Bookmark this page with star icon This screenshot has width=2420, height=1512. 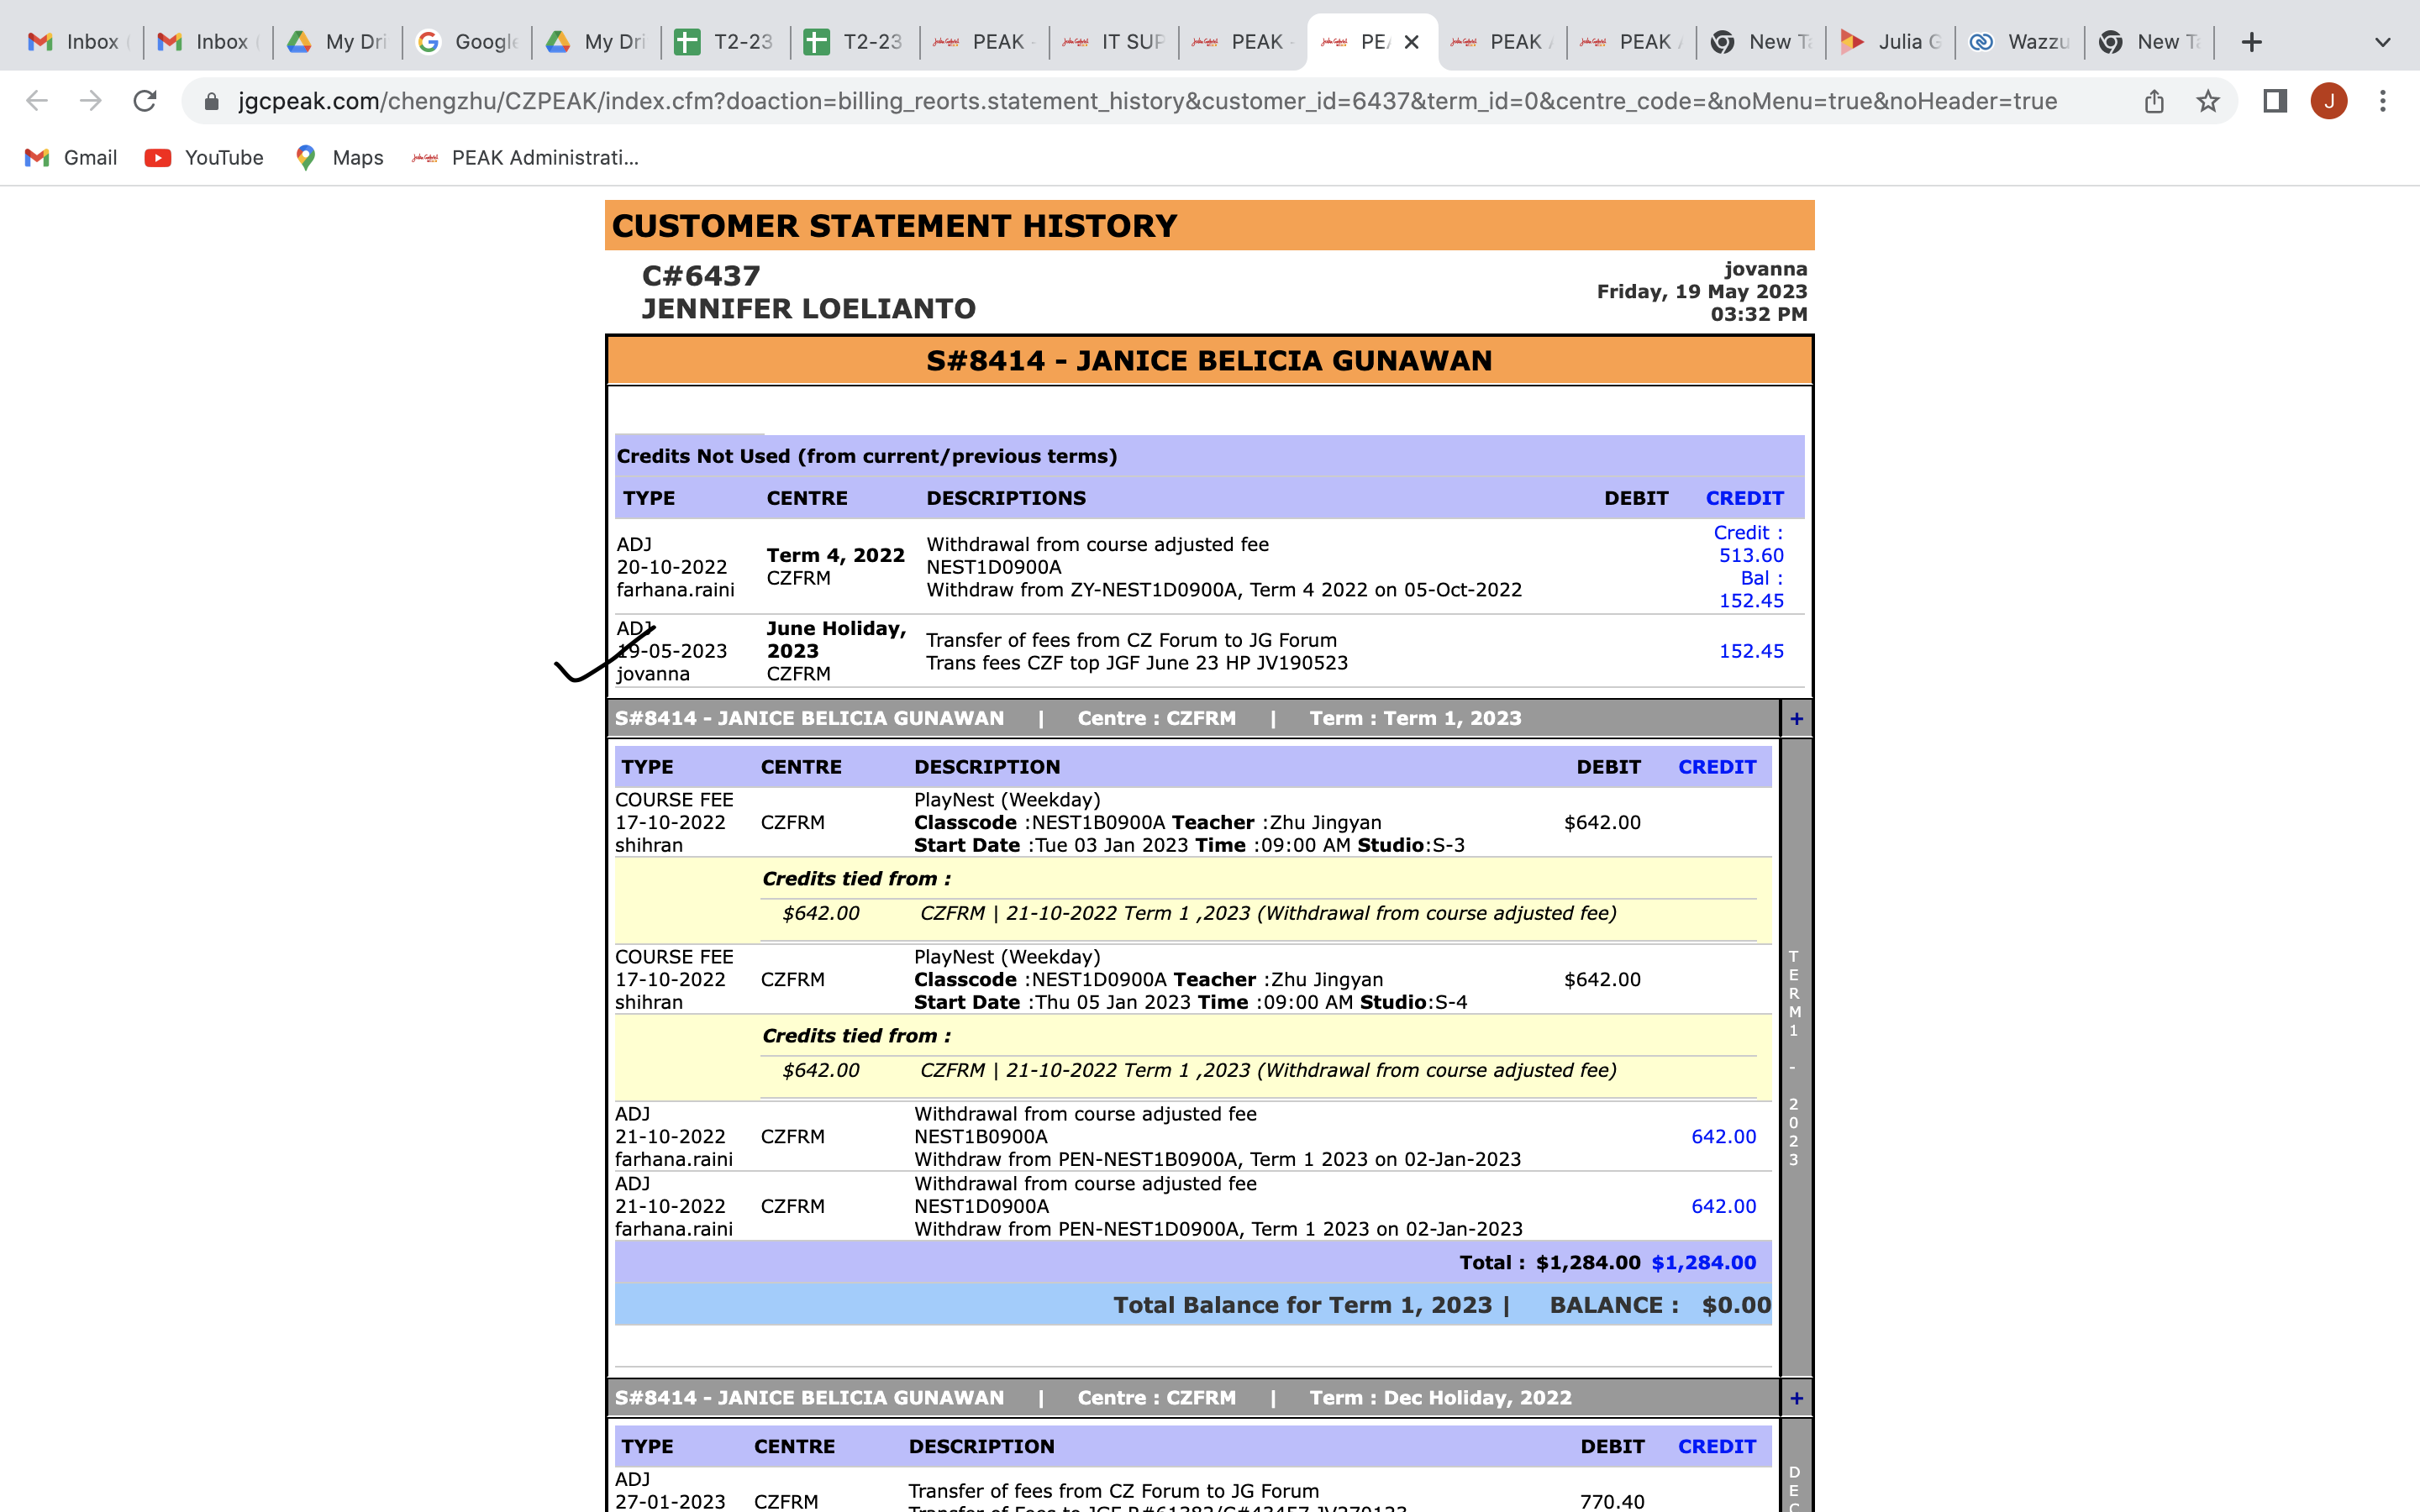click(2208, 101)
